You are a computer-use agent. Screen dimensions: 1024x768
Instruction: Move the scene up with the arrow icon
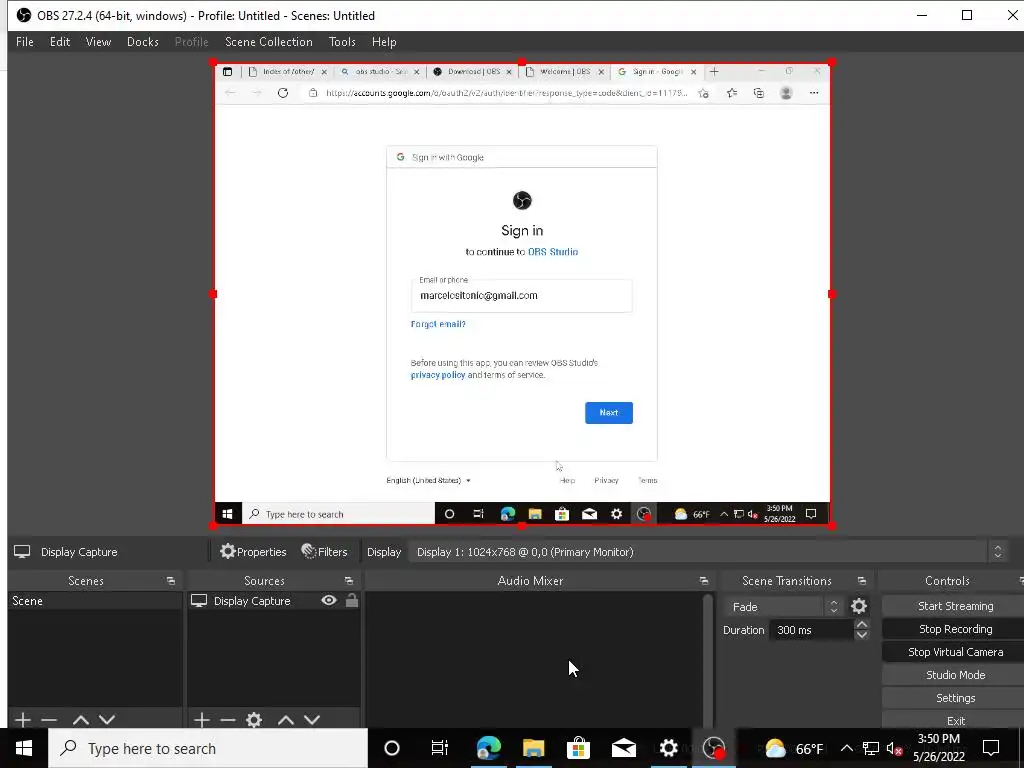point(80,720)
